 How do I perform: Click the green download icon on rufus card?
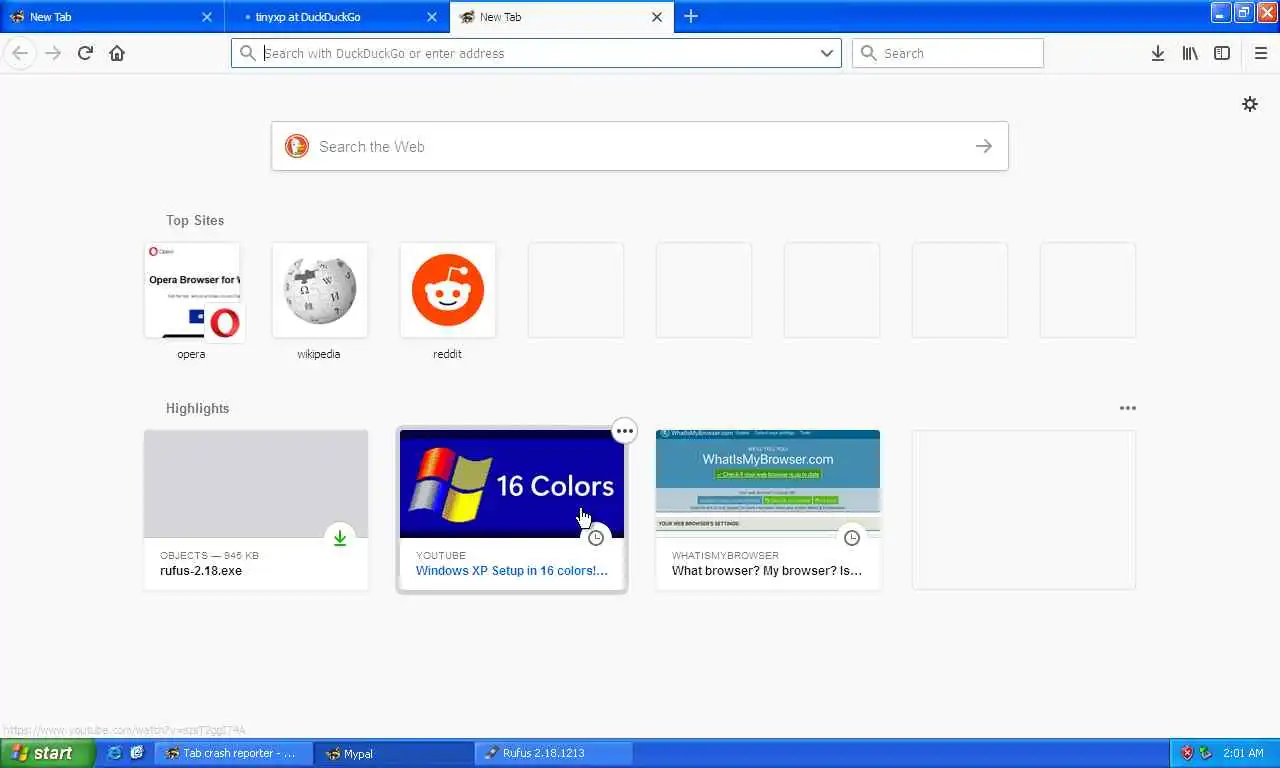(x=340, y=538)
